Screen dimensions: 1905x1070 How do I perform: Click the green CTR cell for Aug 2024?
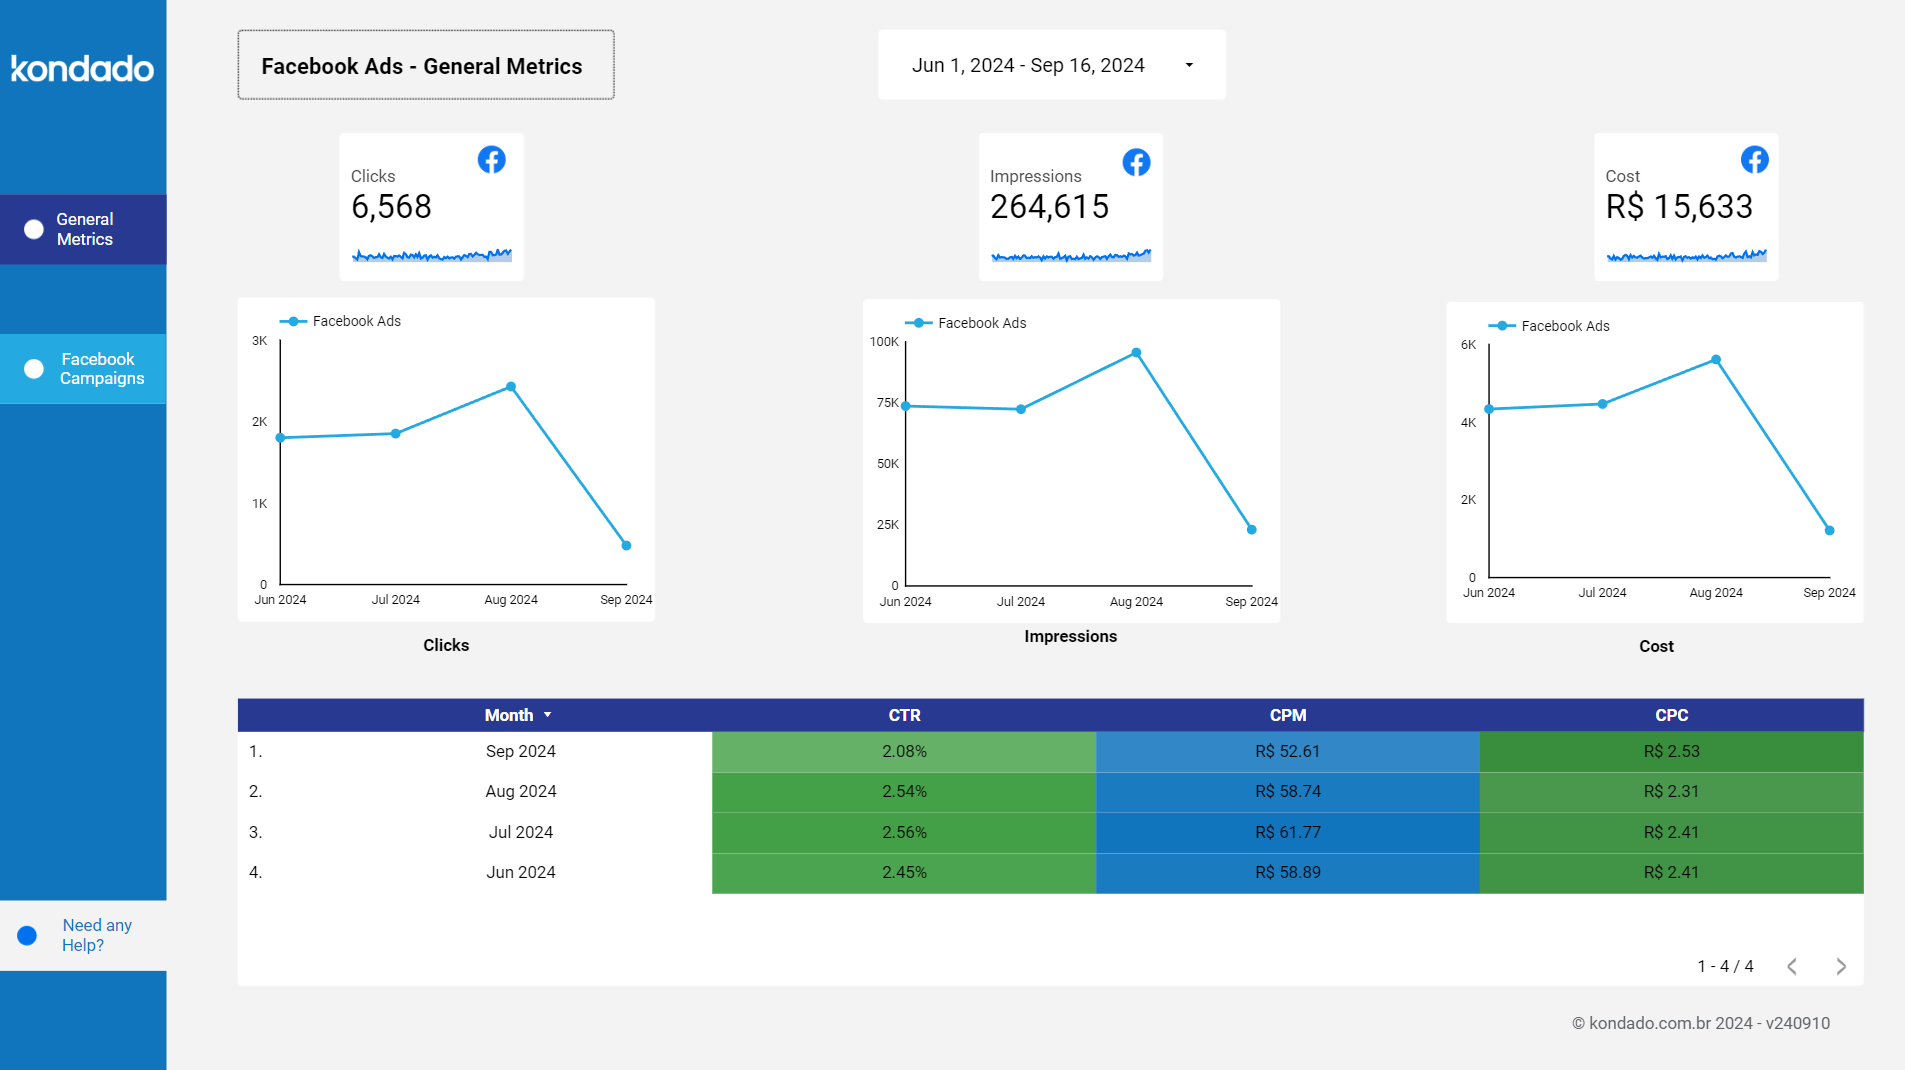point(903,791)
